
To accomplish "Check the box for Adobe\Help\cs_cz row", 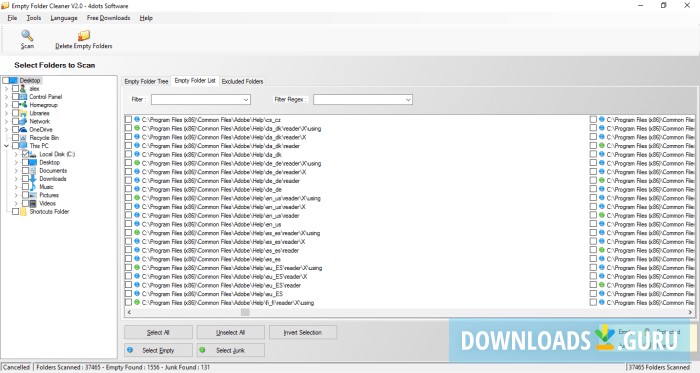I will (x=129, y=120).
